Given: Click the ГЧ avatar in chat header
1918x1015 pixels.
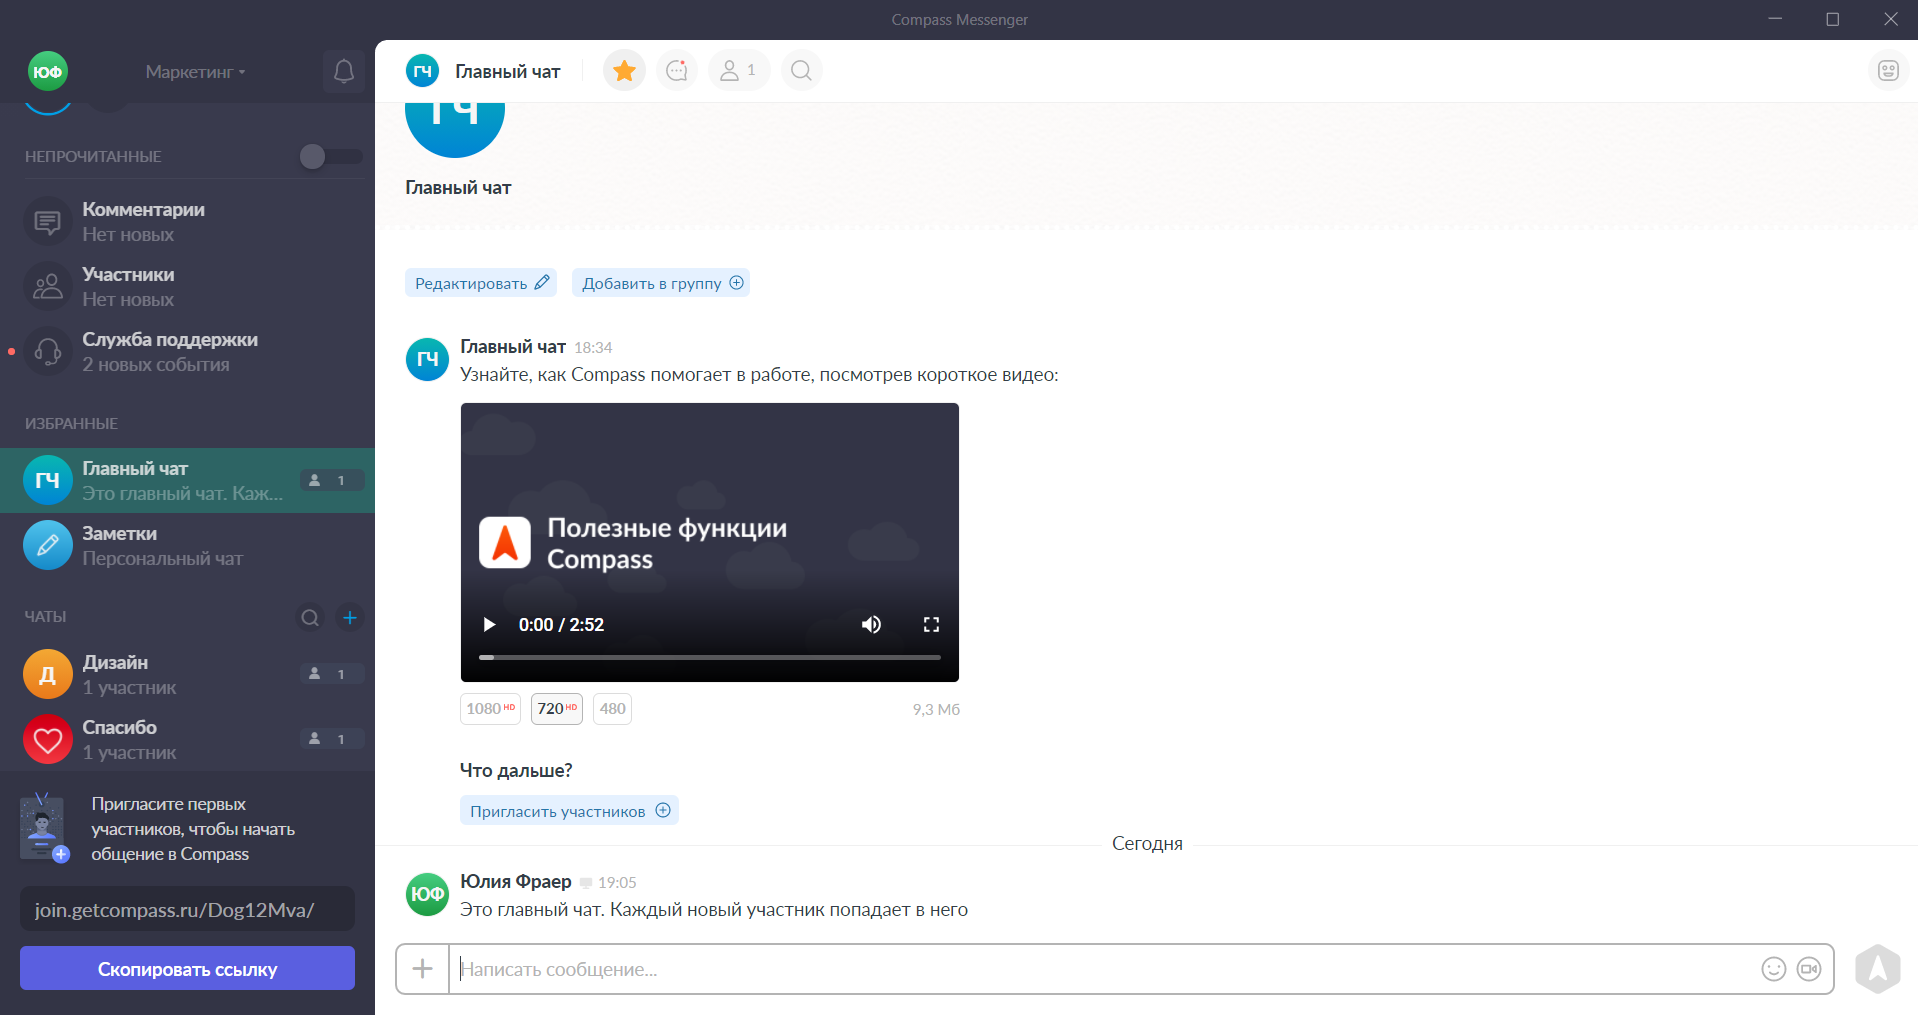Looking at the screenshot, I should [x=422, y=71].
